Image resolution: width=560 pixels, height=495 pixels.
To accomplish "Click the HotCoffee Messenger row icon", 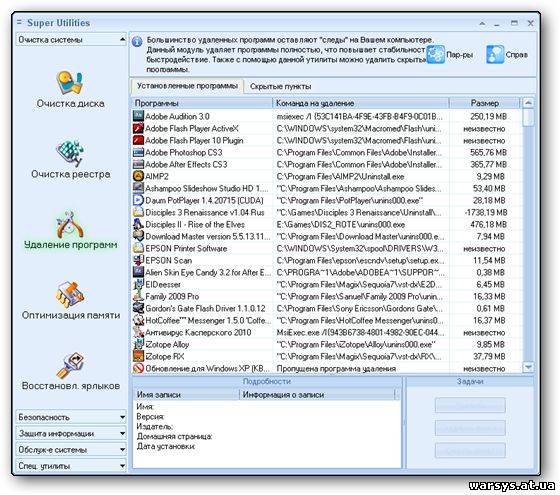I will tap(138, 320).
